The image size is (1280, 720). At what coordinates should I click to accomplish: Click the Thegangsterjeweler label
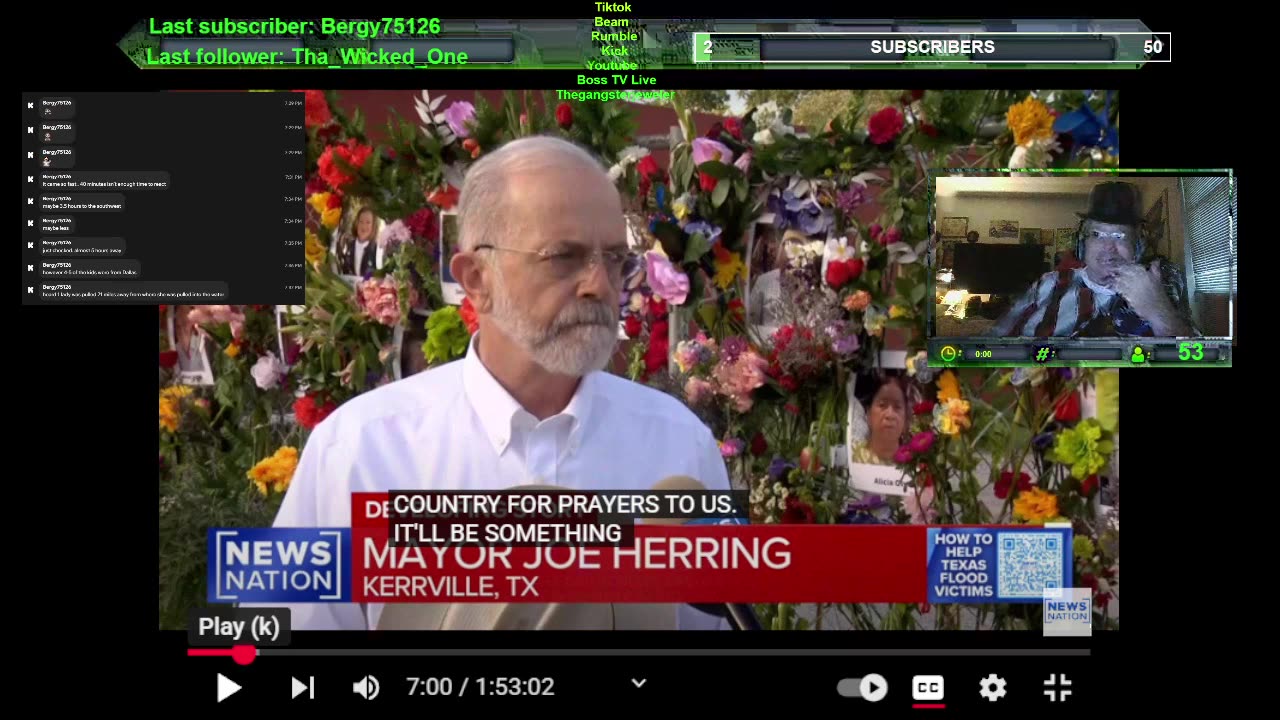615,94
